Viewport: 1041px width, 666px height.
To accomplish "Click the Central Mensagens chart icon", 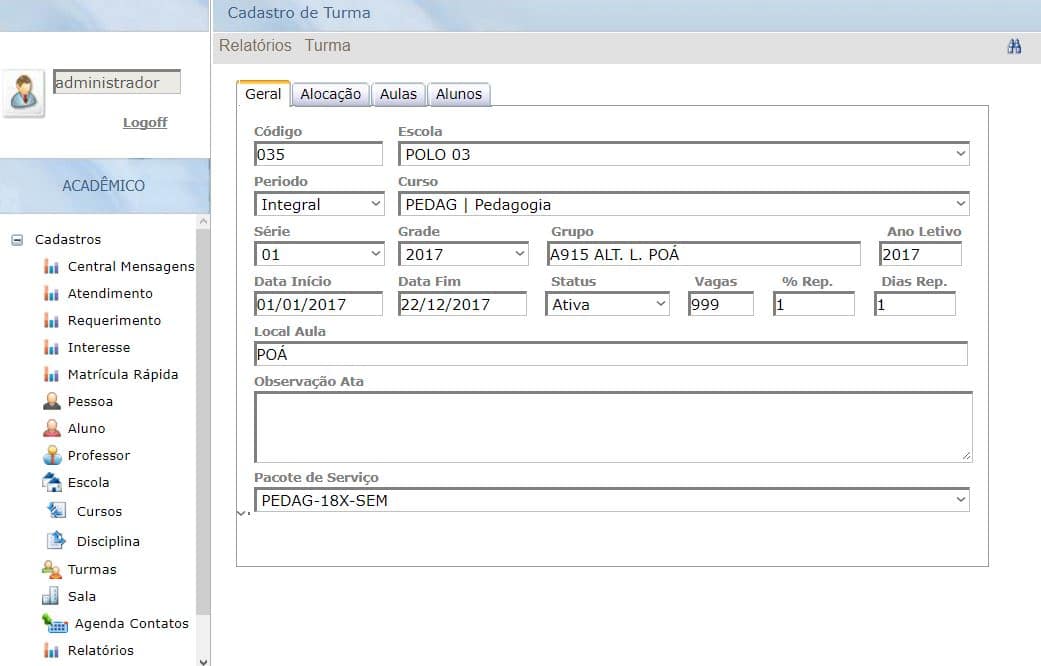I will click(x=51, y=266).
